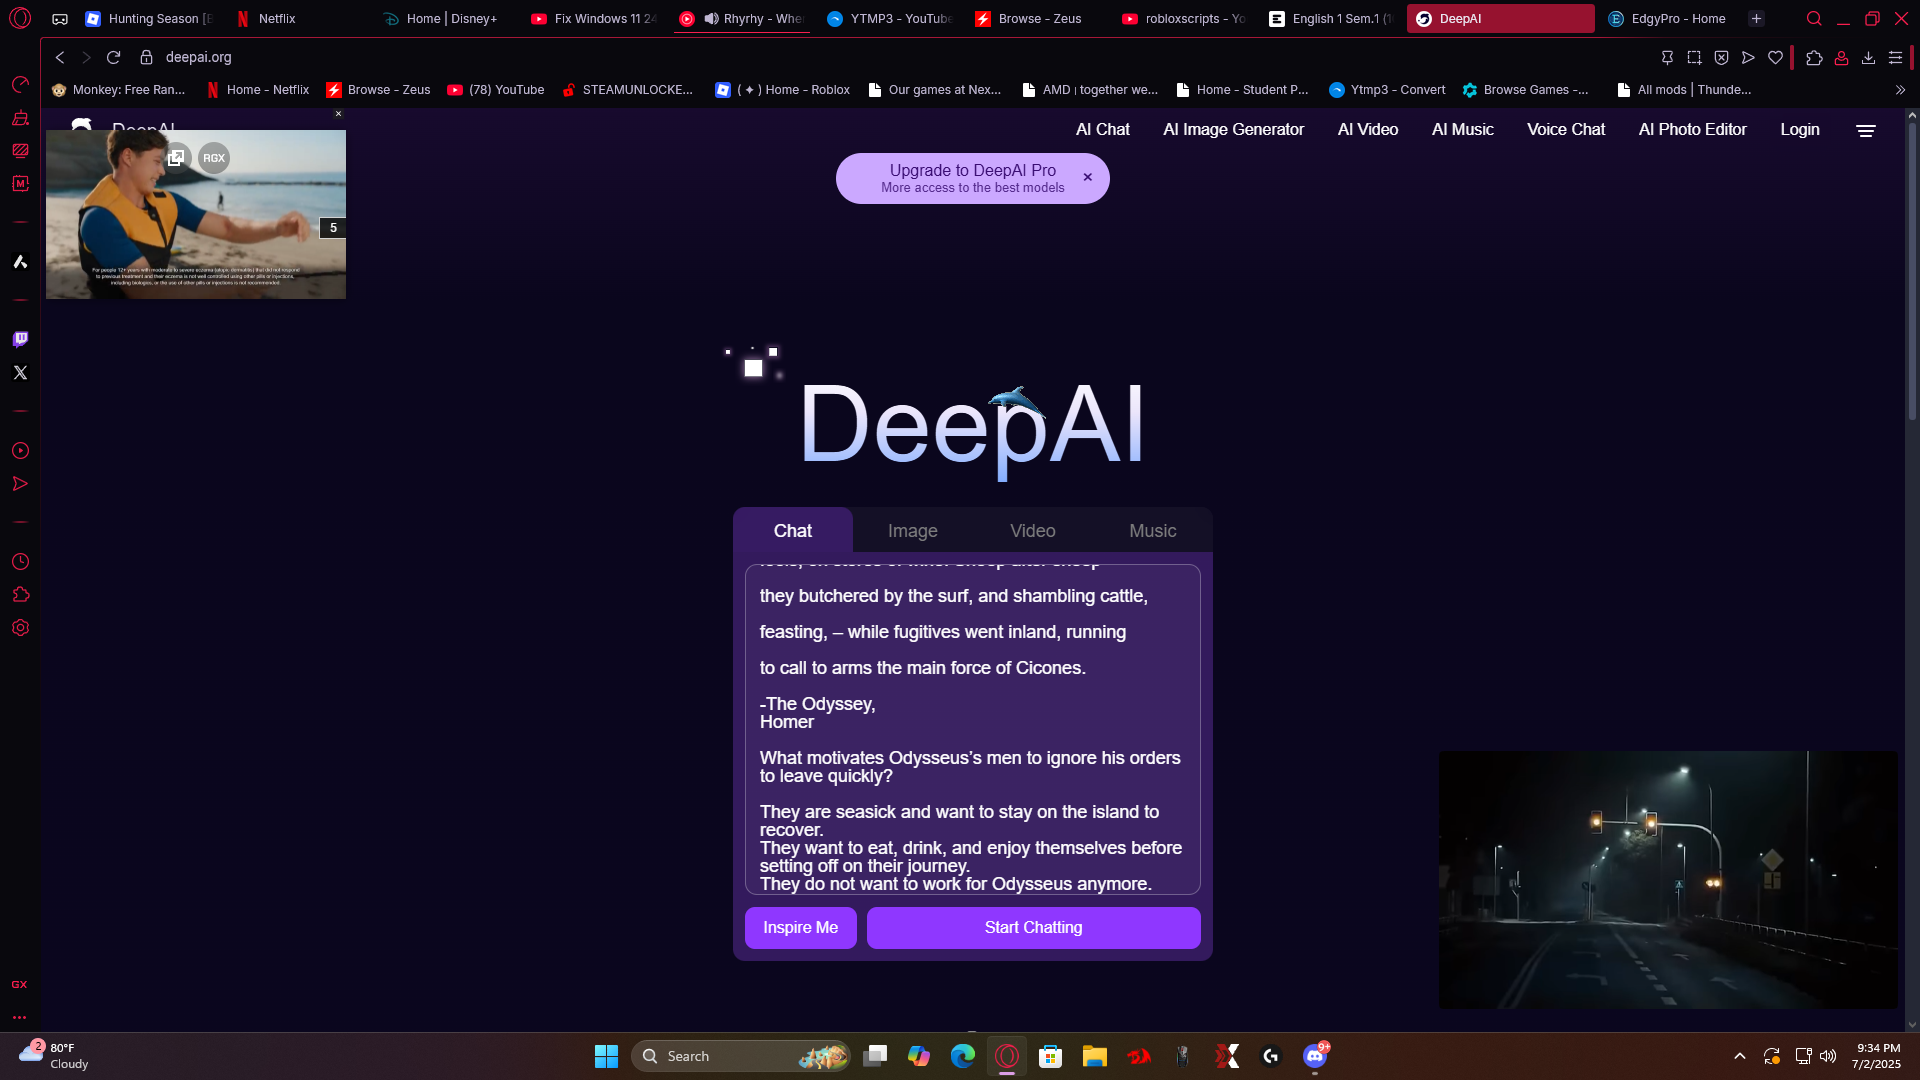1920x1080 pixels.
Task: Close the video popout in top-left
Action: click(338, 114)
